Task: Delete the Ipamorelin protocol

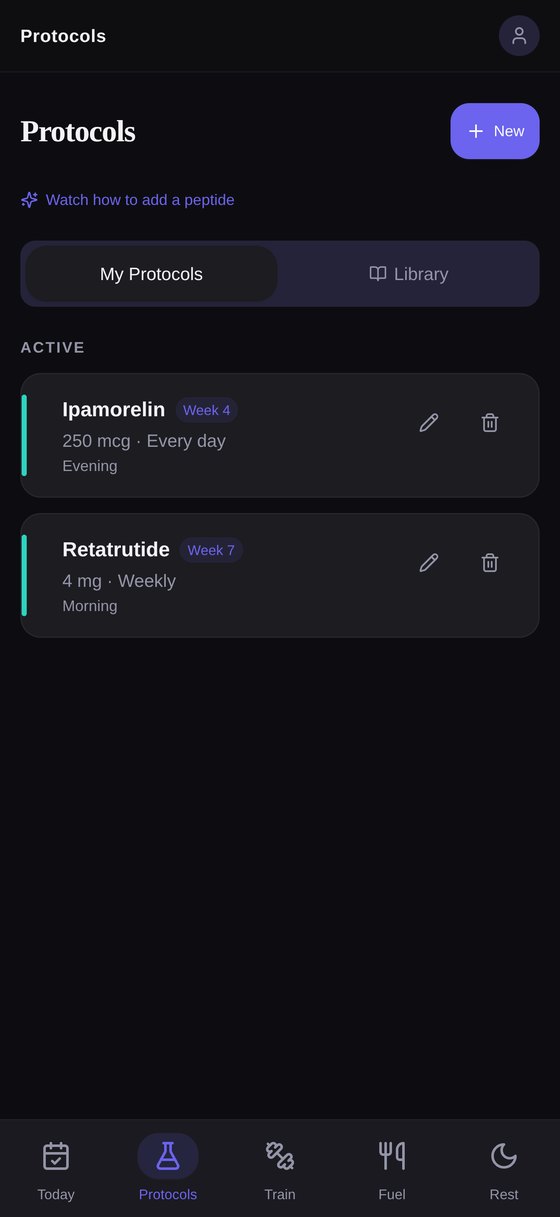Action: (x=490, y=423)
